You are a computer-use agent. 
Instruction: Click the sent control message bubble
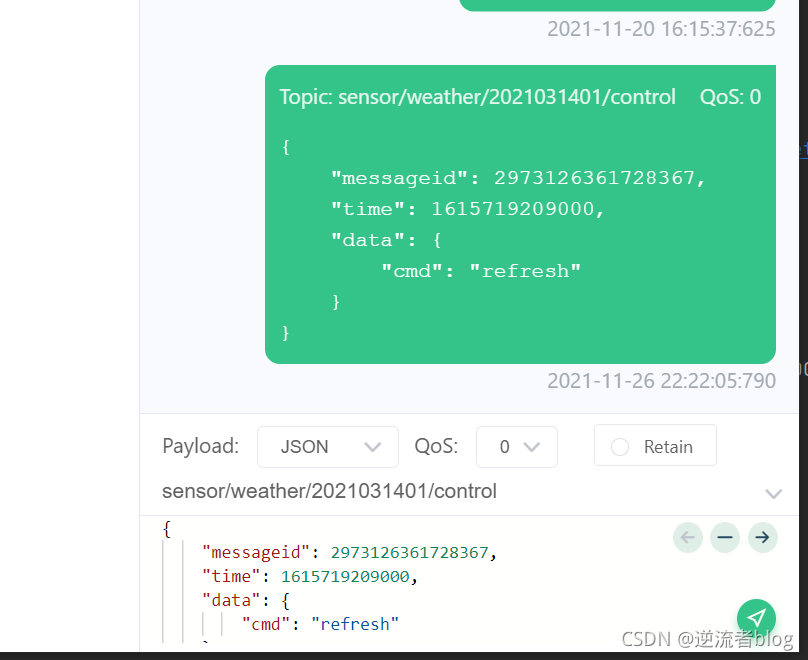click(x=520, y=230)
